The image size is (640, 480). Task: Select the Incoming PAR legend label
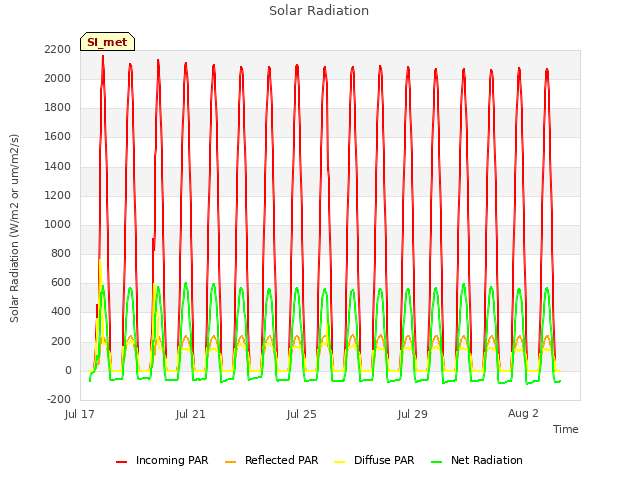click(x=172, y=460)
